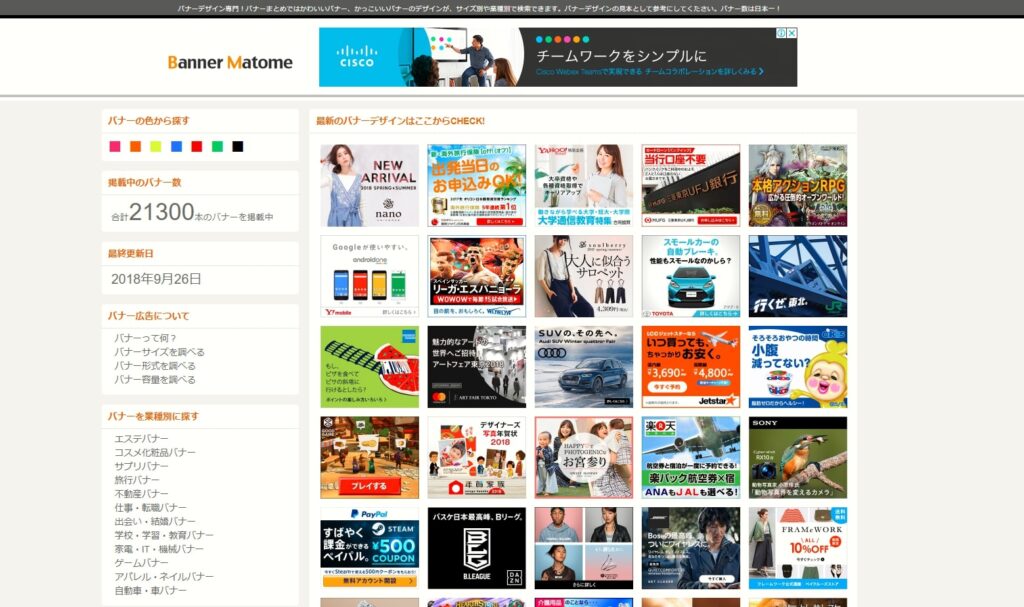Image resolution: width=1024 pixels, height=607 pixels.
Task: Close the Cisco ad via X icon
Action: click(792, 33)
